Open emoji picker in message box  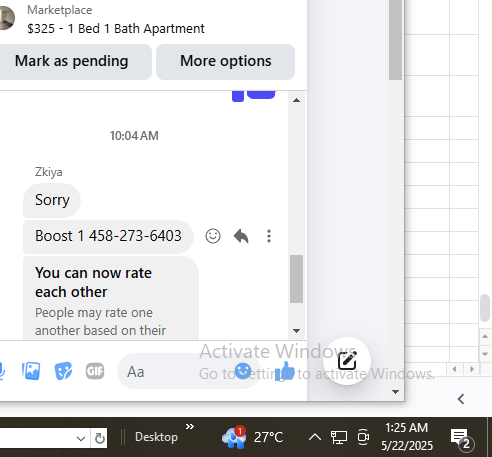click(243, 371)
